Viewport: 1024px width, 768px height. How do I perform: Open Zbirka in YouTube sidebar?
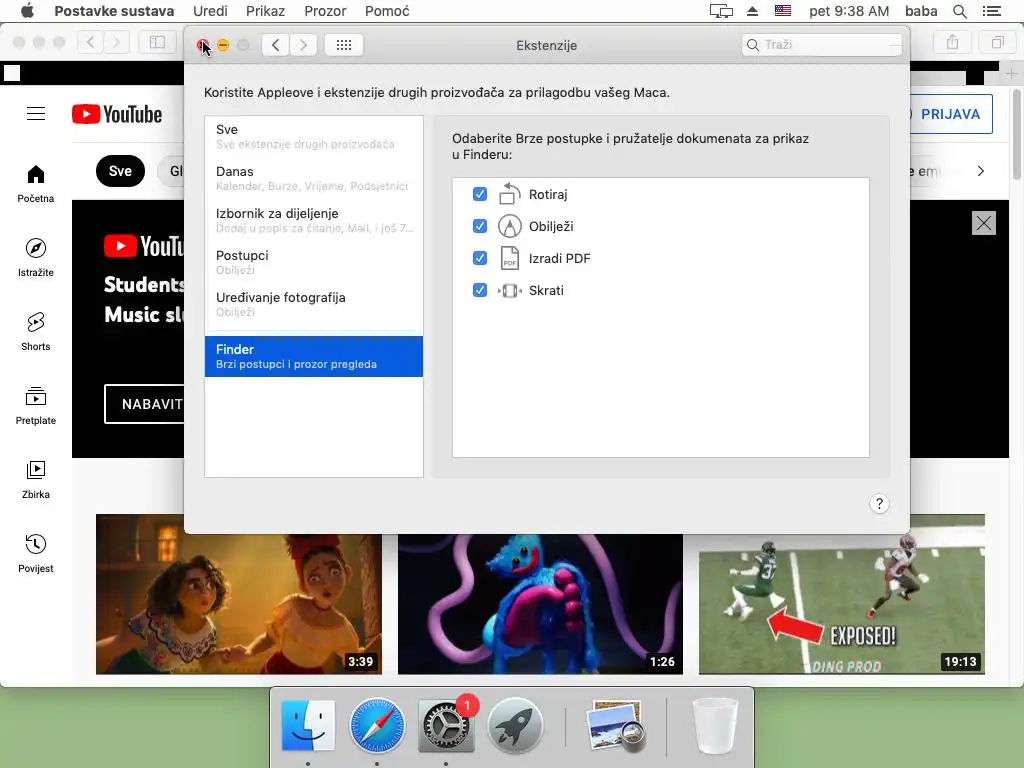point(36,480)
